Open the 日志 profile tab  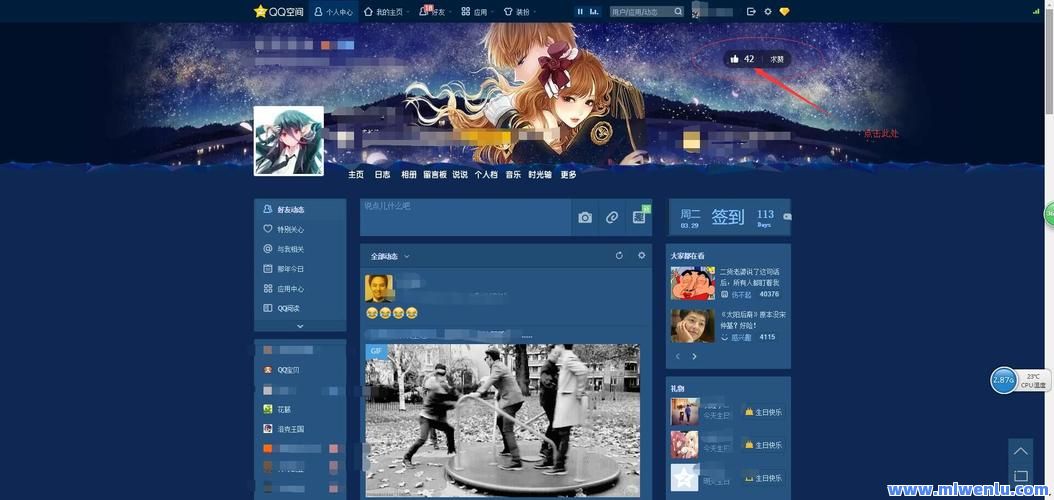(382, 174)
